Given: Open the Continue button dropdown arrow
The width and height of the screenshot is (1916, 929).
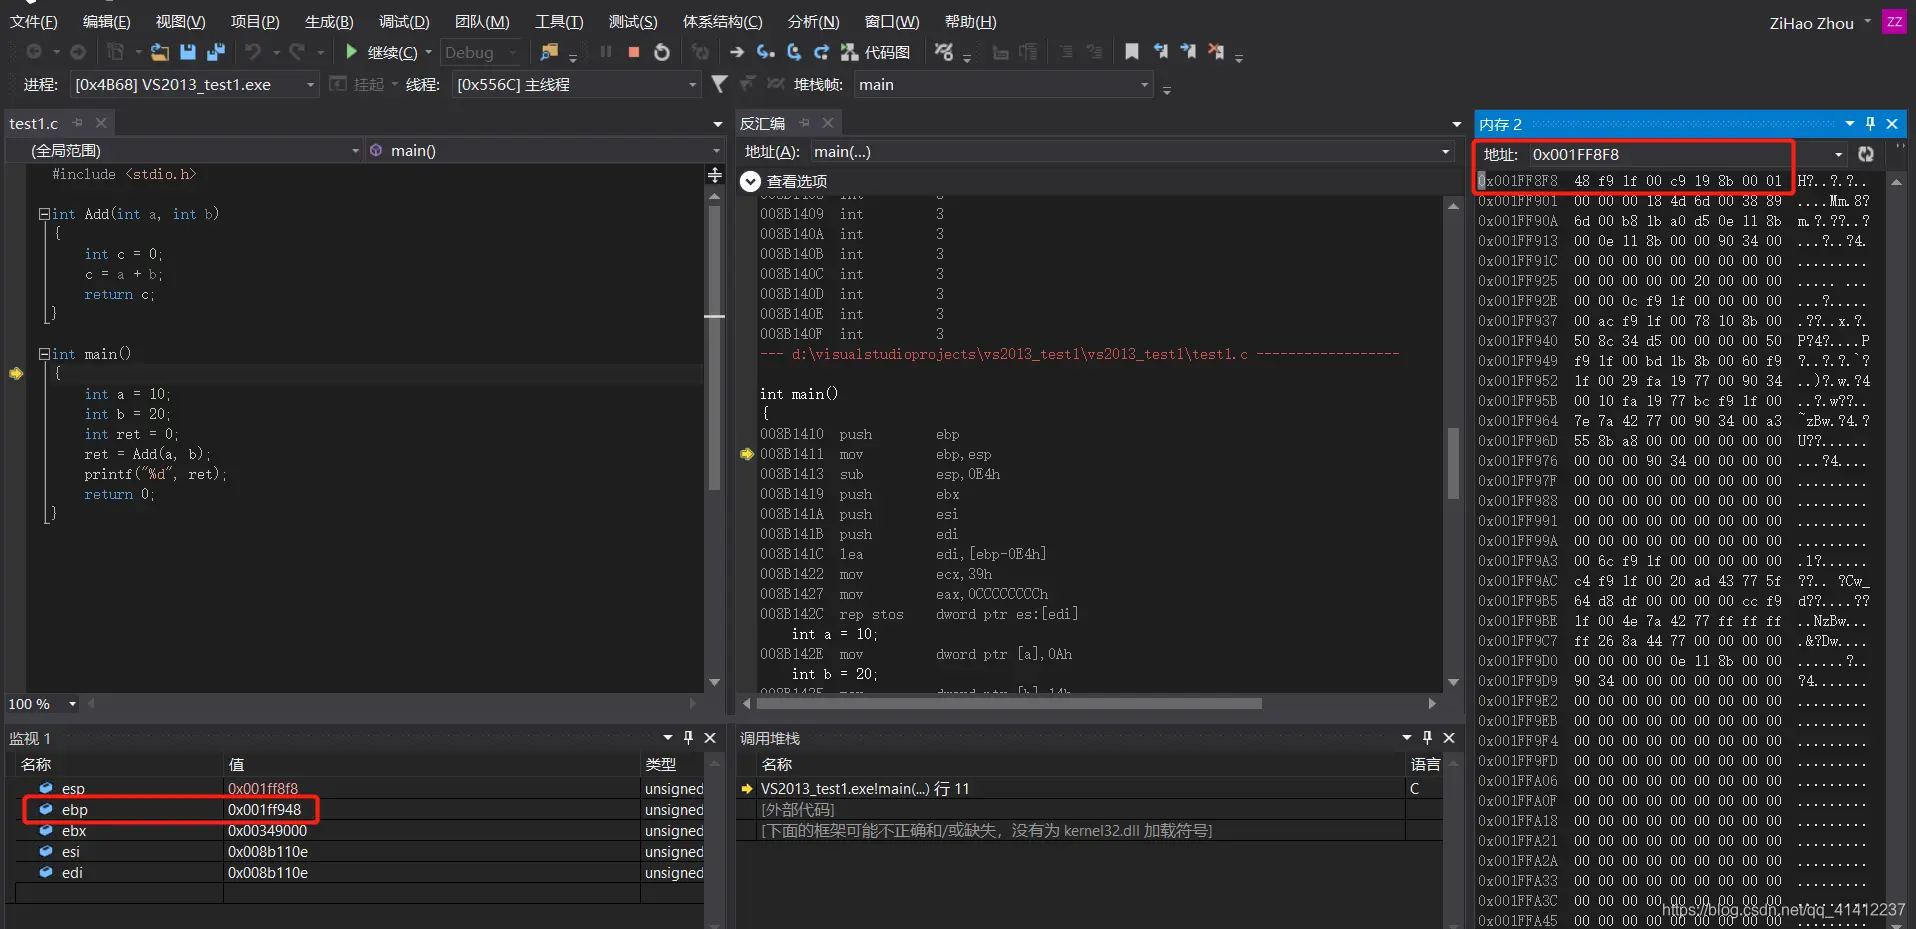Looking at the screenshot, I should pos(428,52).
